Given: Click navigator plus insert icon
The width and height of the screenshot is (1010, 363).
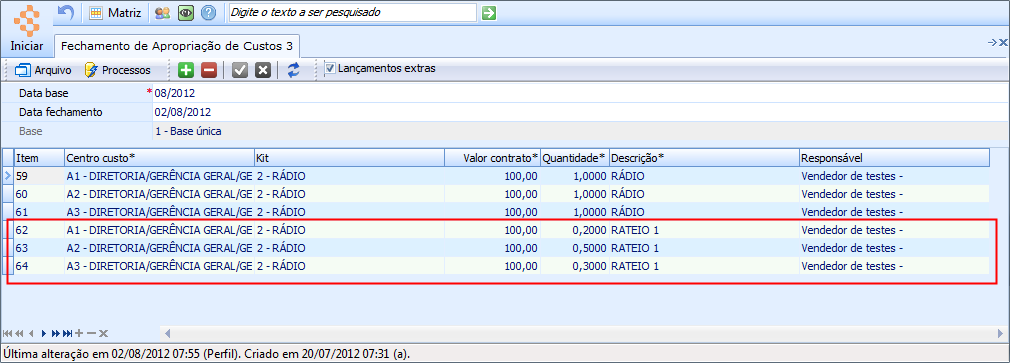Looking at the screenshot, I should pyautogui.click(x=79, y=333).
